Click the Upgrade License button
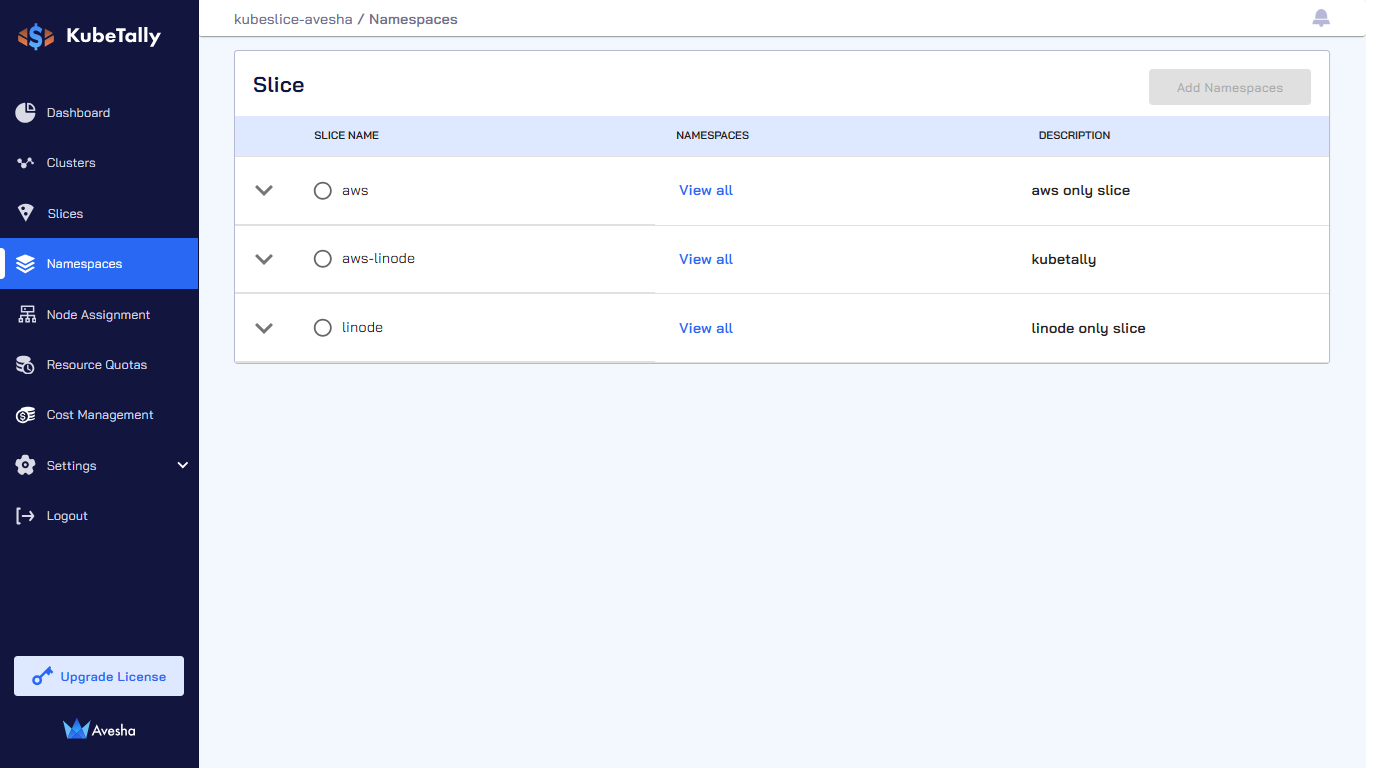 (x=99, y=676)
